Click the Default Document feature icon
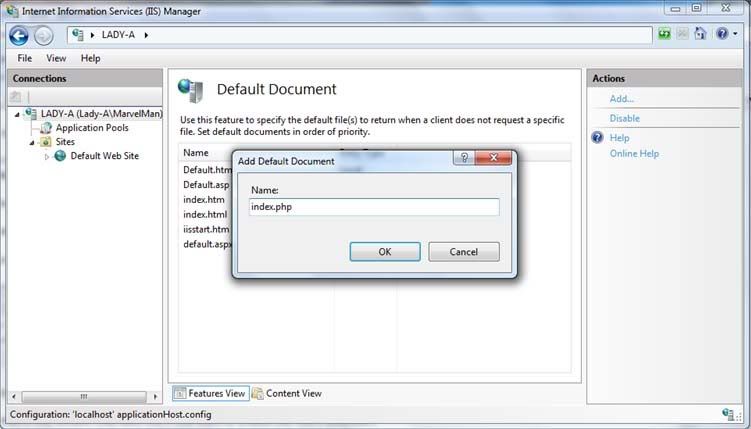This screenshot has width=751, height=429. [191, 90]
